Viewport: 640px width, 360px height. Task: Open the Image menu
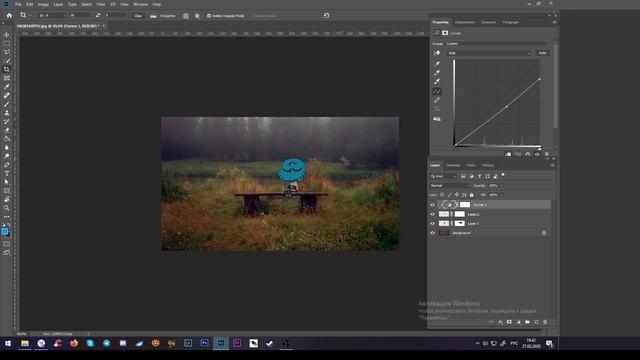click(43, 4)
